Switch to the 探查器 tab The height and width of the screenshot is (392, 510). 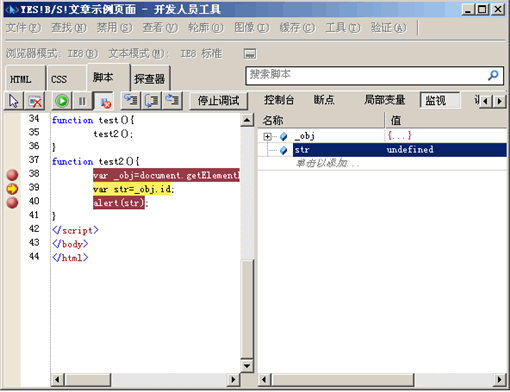pos(150,79)
